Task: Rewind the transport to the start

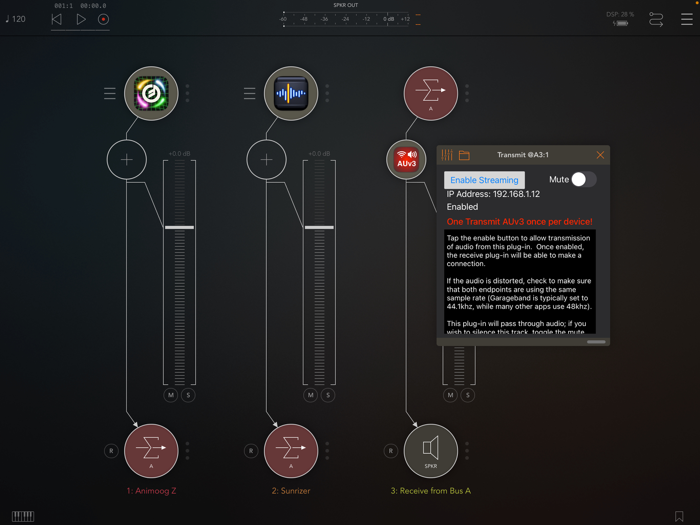Action: pos(57,19)
